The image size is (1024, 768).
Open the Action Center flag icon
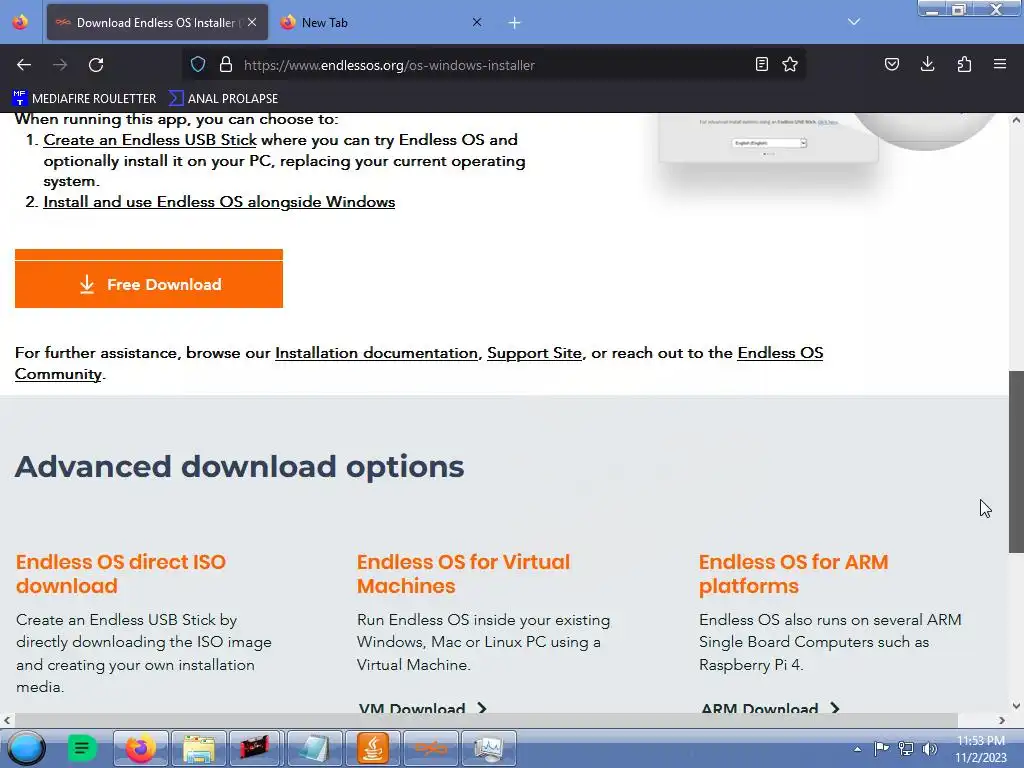(881, 748)
